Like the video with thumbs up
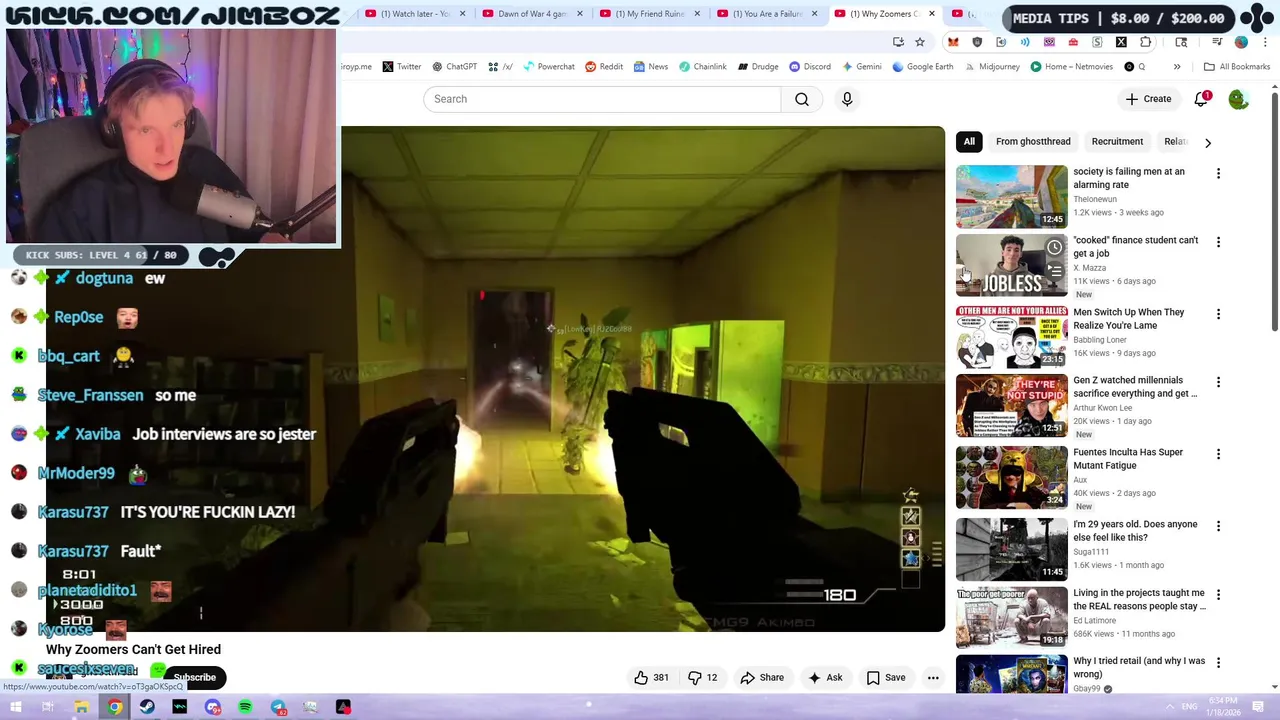Image resolution: width=1280 pixels, height=720 pixels. click(x=651, y=677)
